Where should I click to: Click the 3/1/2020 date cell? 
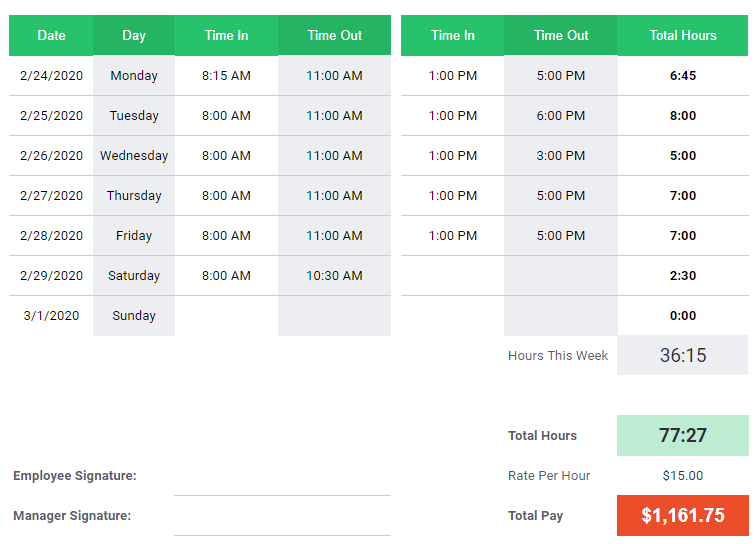pos(51,316)
